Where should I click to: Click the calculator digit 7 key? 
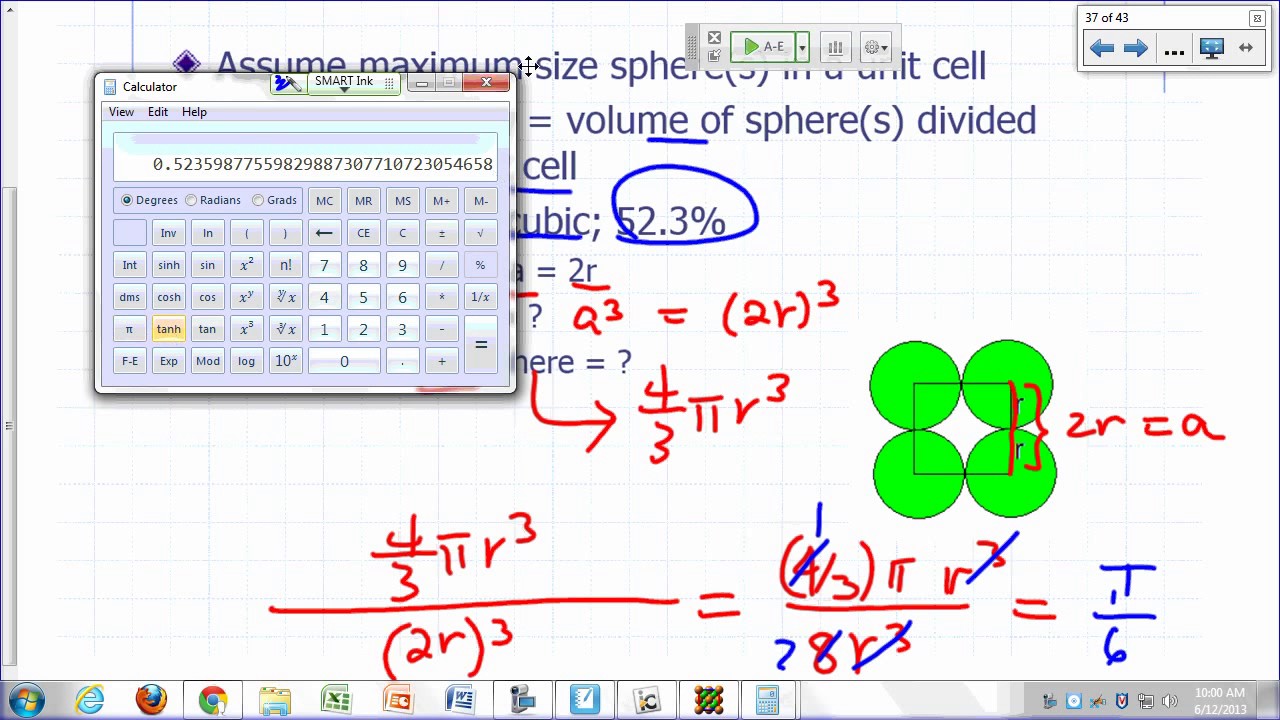[x=324, y=265]
